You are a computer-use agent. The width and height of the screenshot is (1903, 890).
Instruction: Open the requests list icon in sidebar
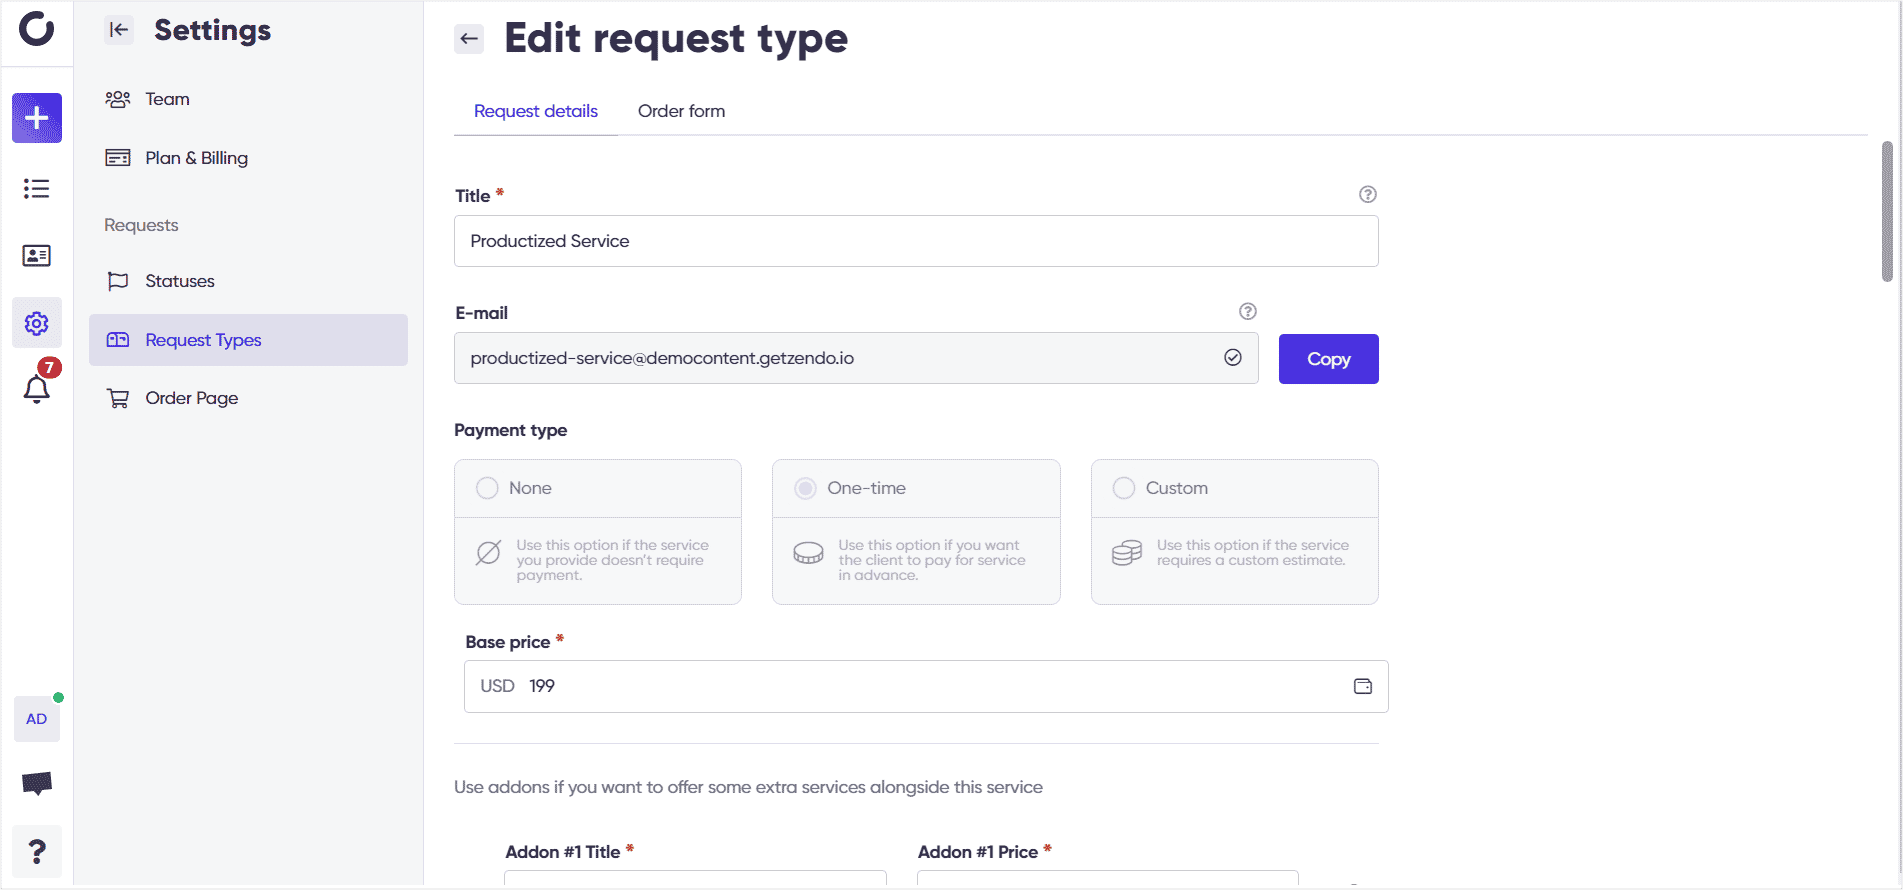[x=37, y=189]
